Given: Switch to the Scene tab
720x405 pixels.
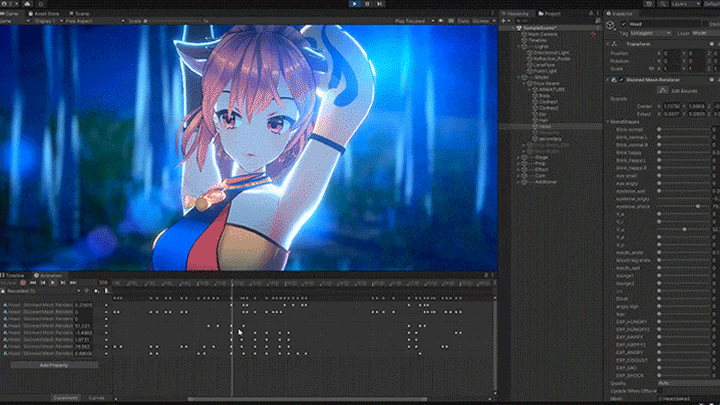Looking at the screenshot, I should [79, 14].
